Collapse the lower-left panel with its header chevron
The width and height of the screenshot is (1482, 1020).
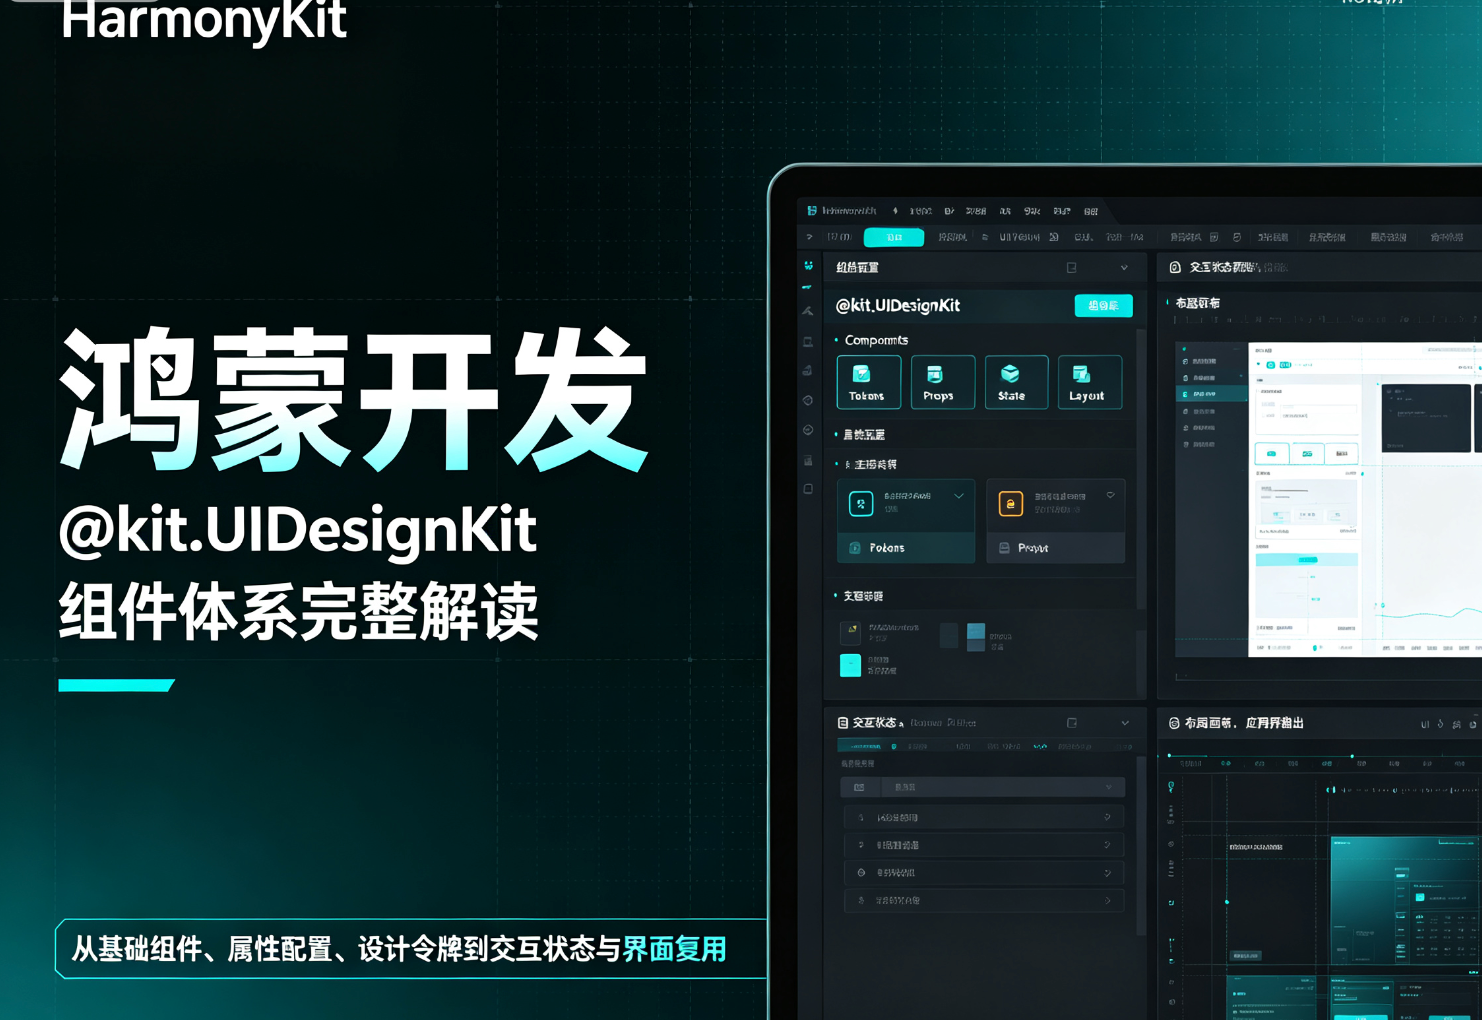pyautogui.click(x=1125, y=723)
